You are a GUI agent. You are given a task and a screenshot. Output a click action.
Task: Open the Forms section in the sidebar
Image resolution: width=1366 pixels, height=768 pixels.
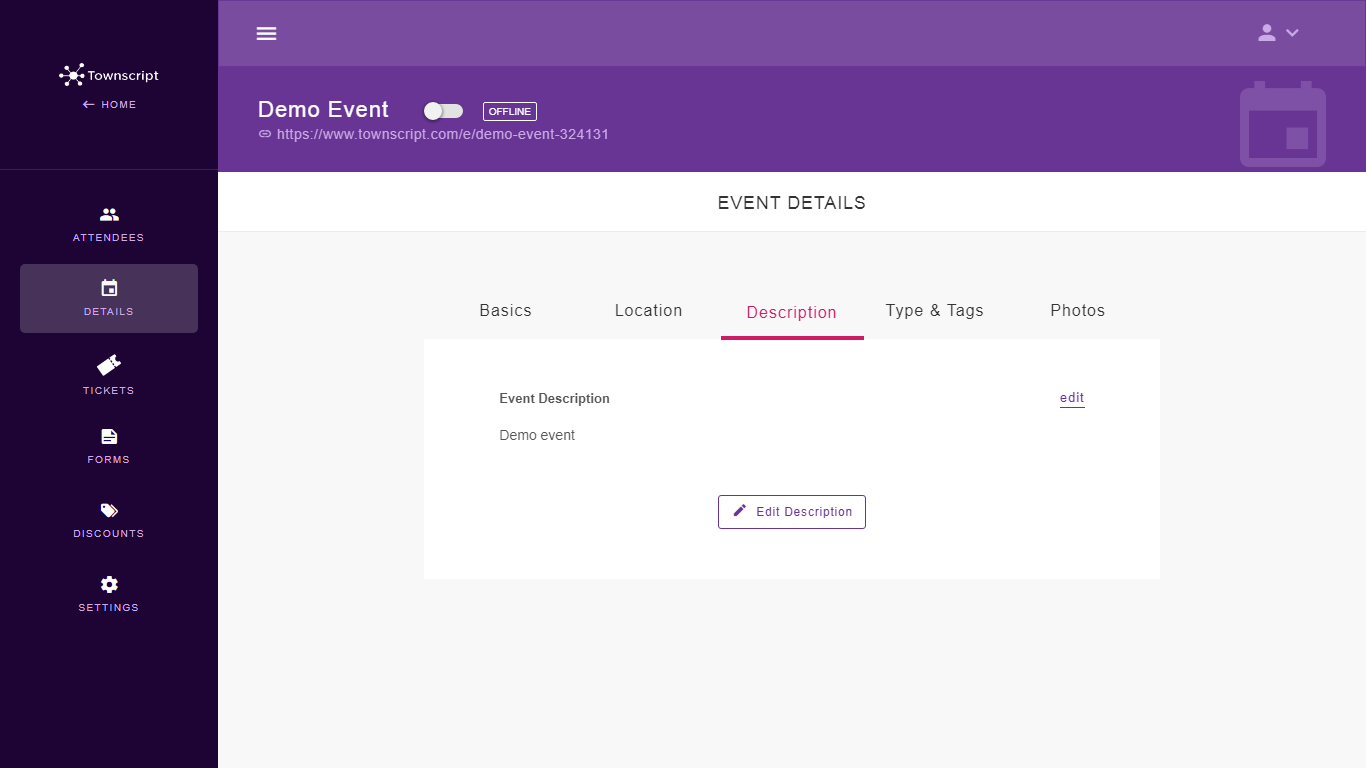pyautogui.click(x=109, y=446)
